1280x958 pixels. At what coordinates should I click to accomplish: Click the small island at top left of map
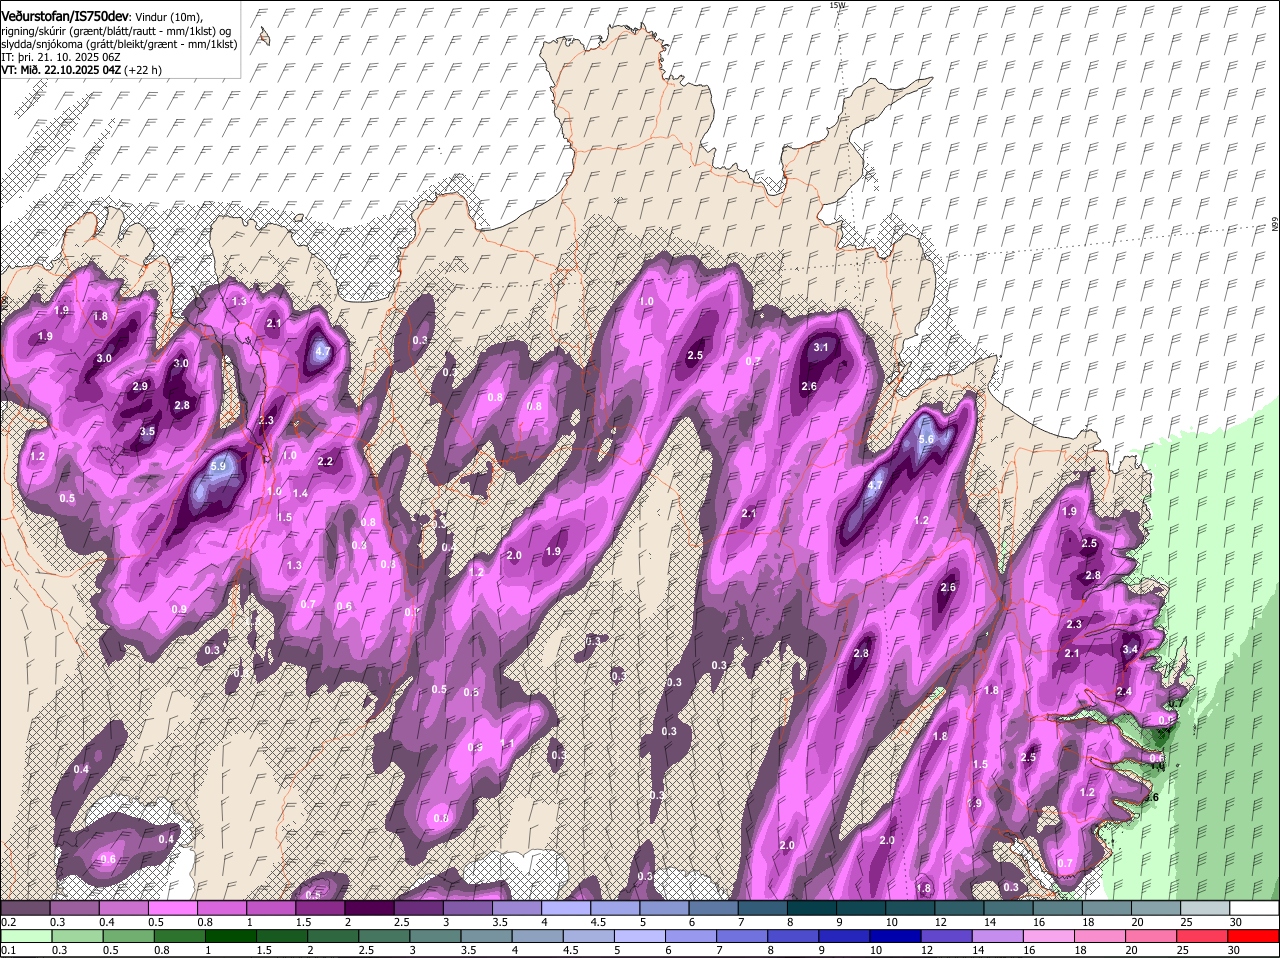point(264,37)
